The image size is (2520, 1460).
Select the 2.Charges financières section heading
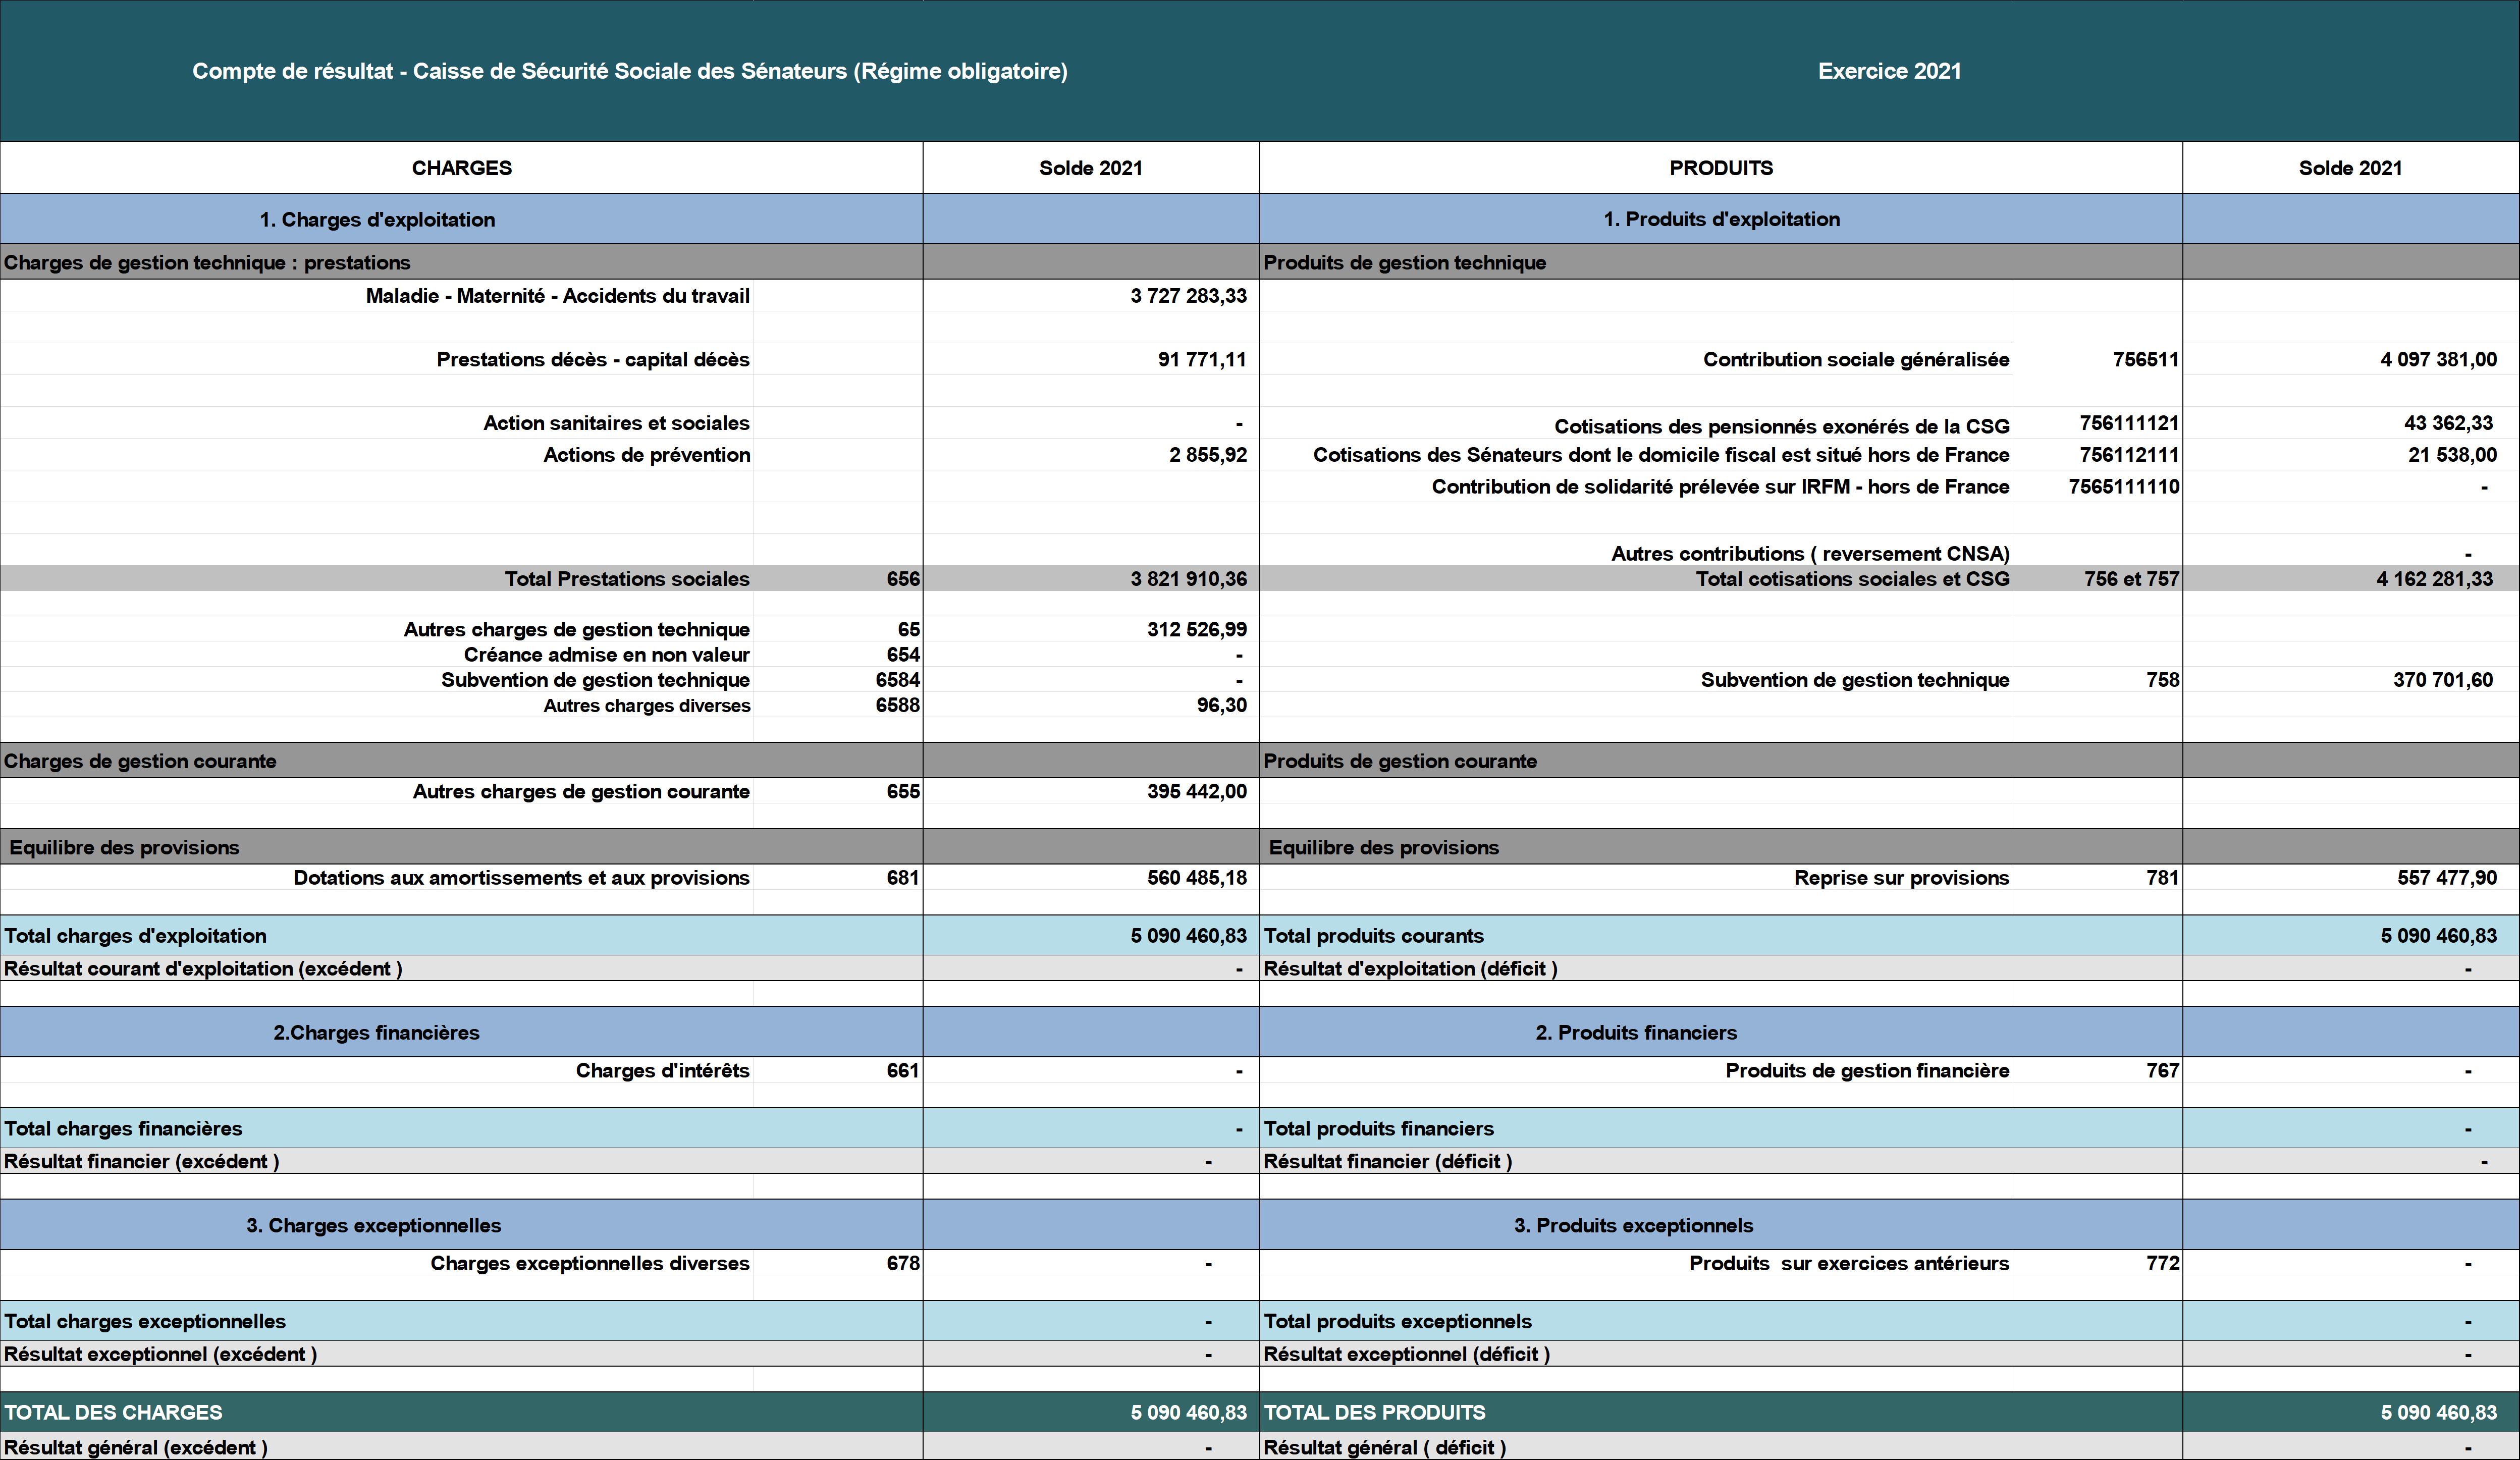coord(376,1033)
